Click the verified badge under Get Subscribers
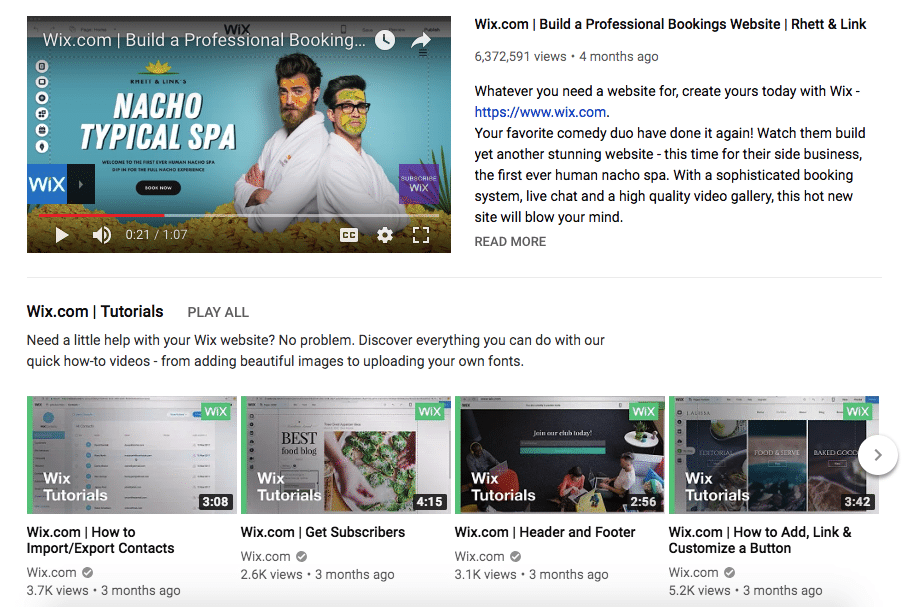The image size is (904, 607). 302,556
